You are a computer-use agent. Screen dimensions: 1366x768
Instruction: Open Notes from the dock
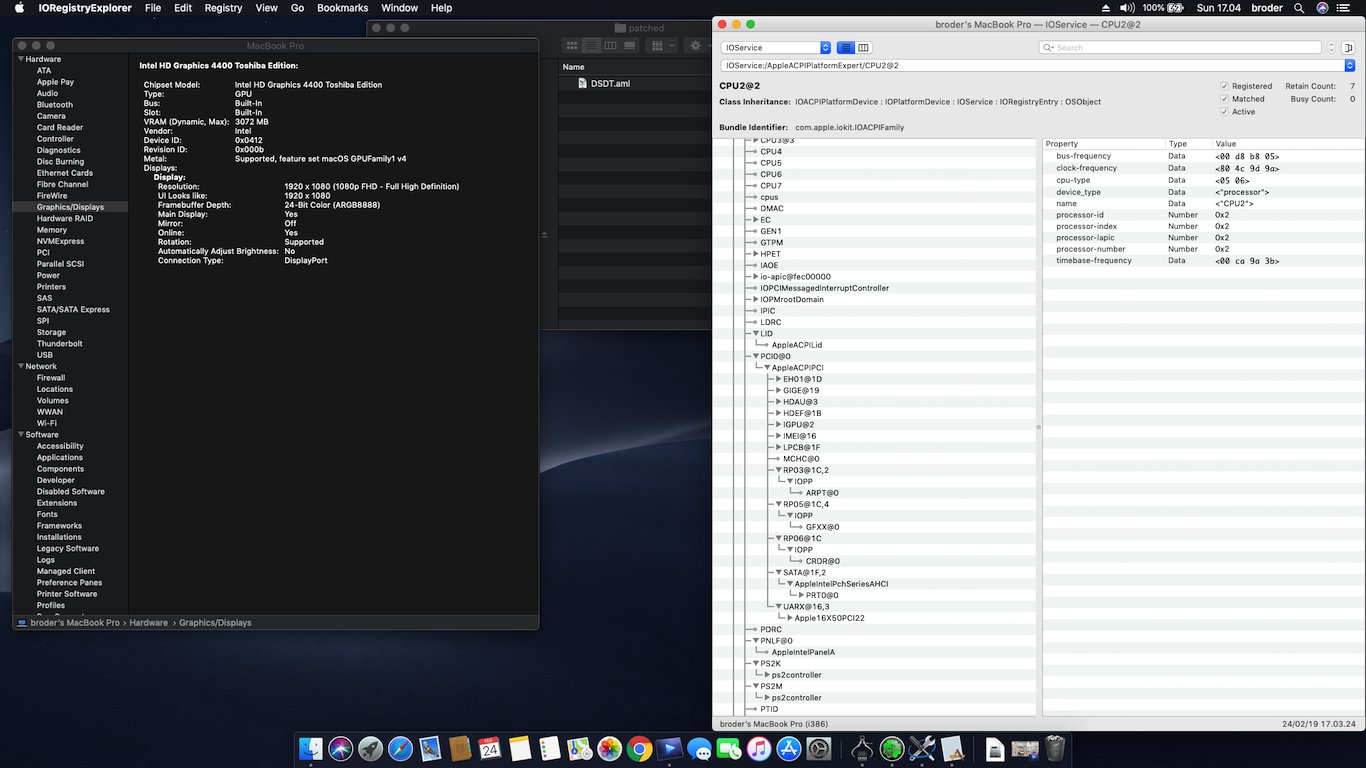point(519,748)
